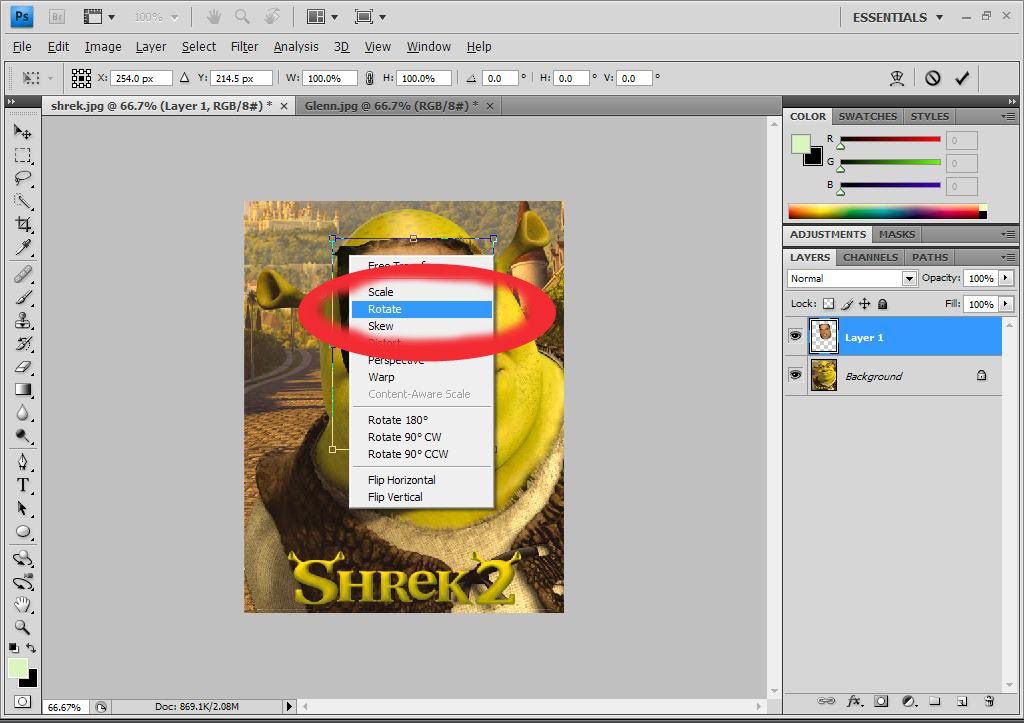Viewport: 1024px width, 723px height.
Task: Launch Bridge from the Br icon
Action: pyautogui.click(x=57, y=17)
